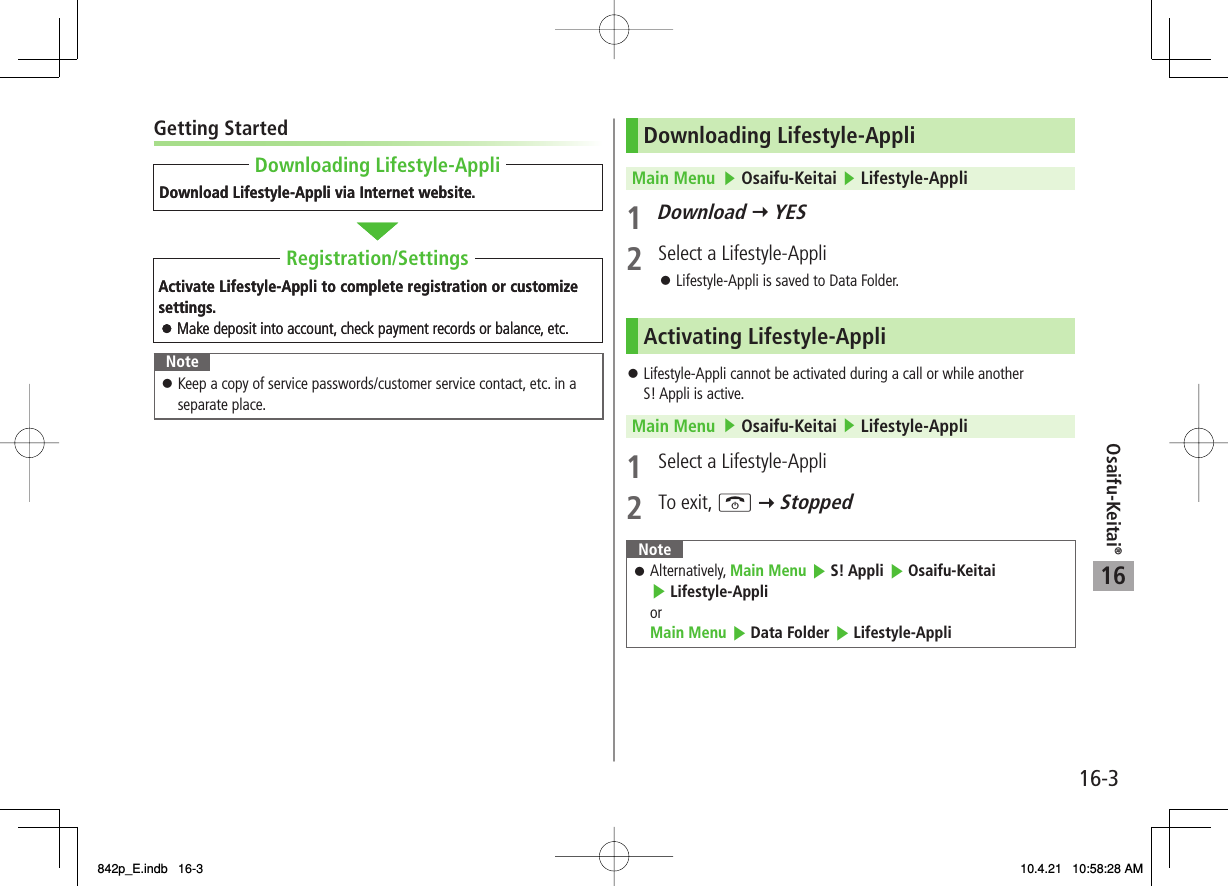Click "Main Menu" in the Downloading section path
This screenshot has height=886, width=1228.
673,179
